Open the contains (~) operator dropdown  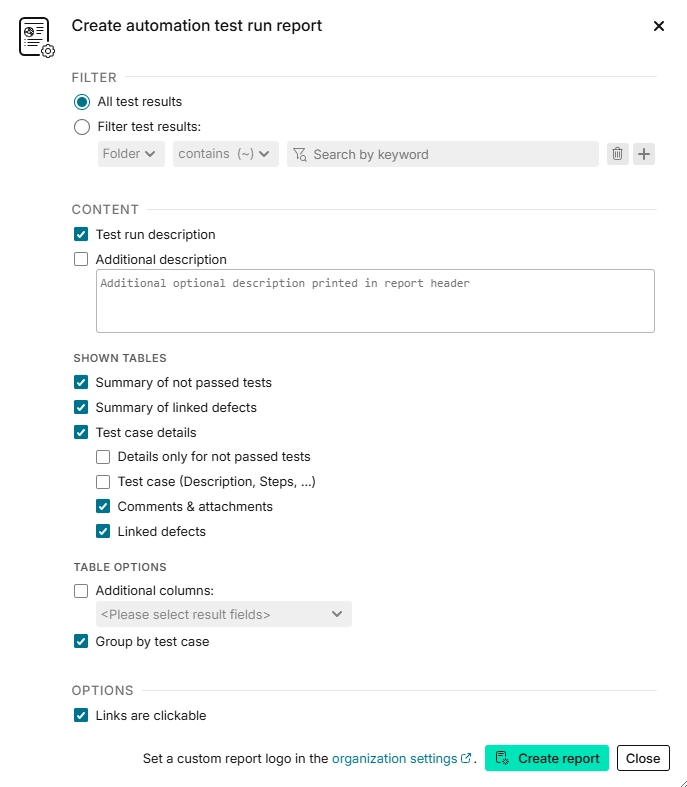click(x=225, y=154)
